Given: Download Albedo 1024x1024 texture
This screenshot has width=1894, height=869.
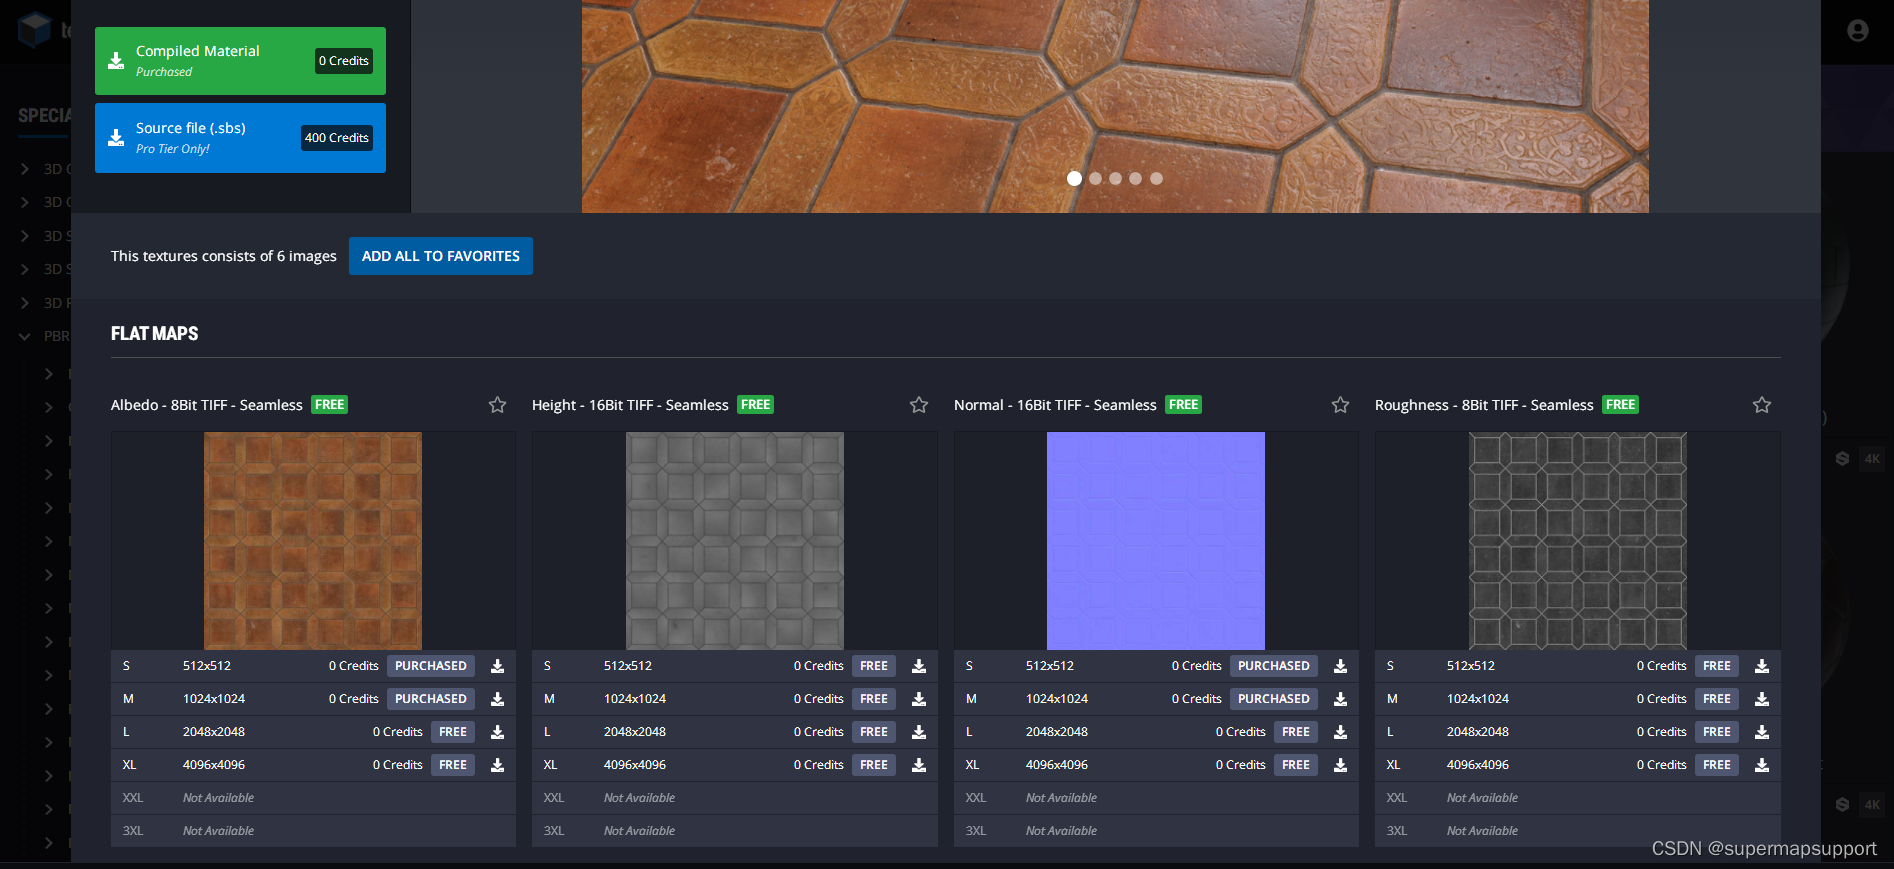Looking at the screenshot, I should [497, 699].
